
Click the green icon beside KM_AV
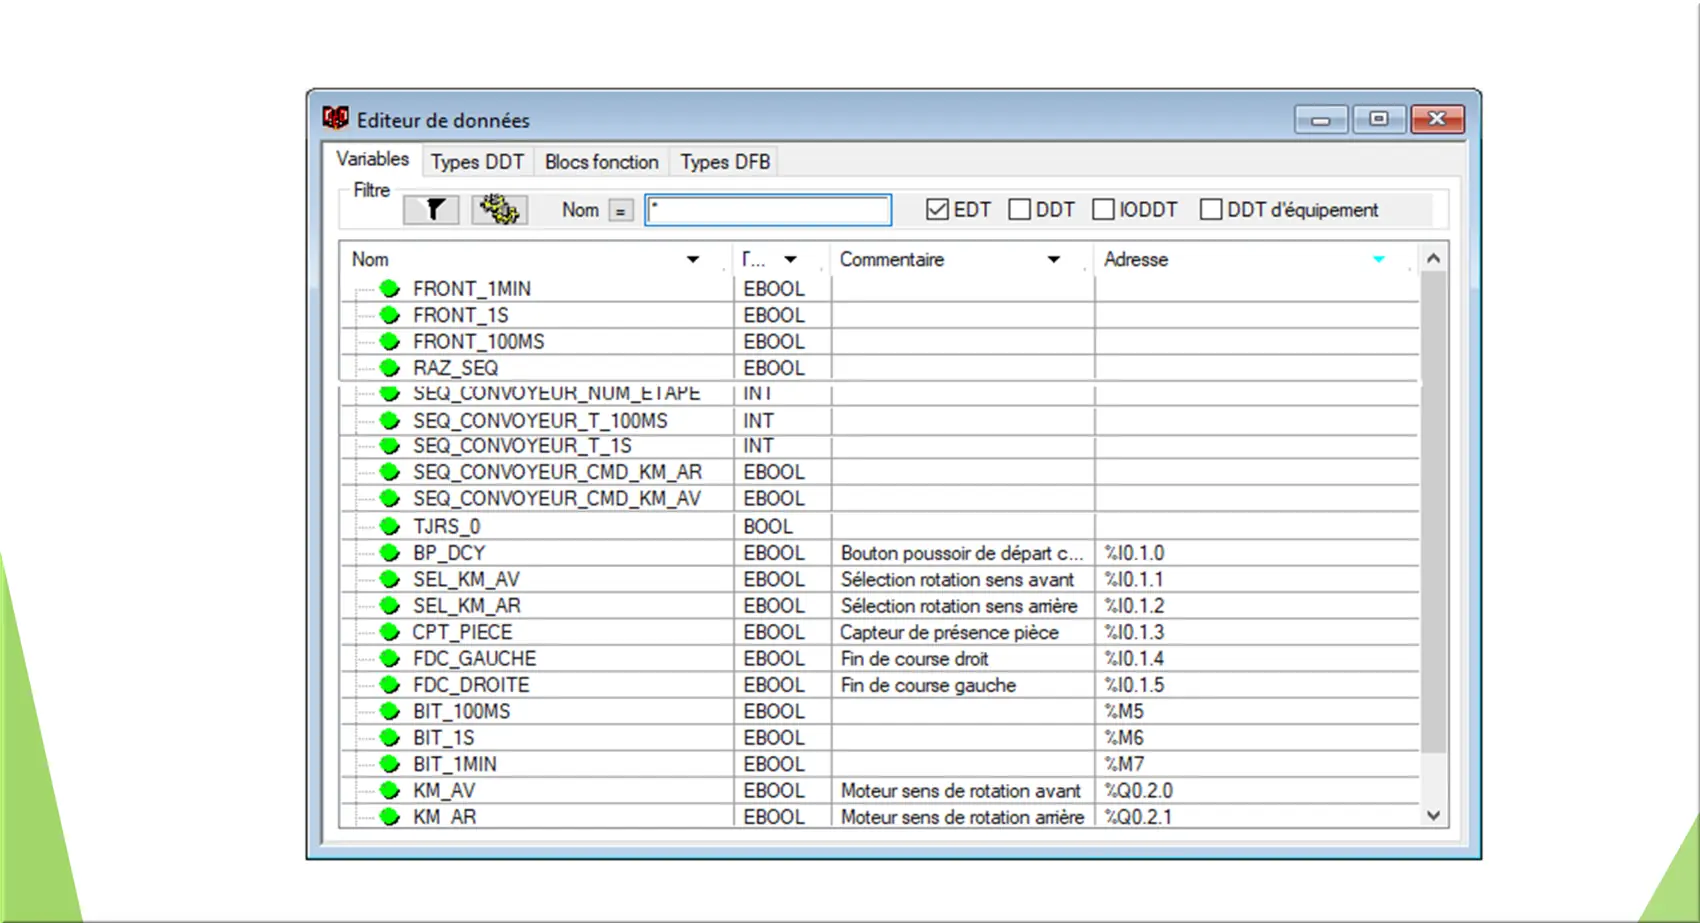coord(390,791)
